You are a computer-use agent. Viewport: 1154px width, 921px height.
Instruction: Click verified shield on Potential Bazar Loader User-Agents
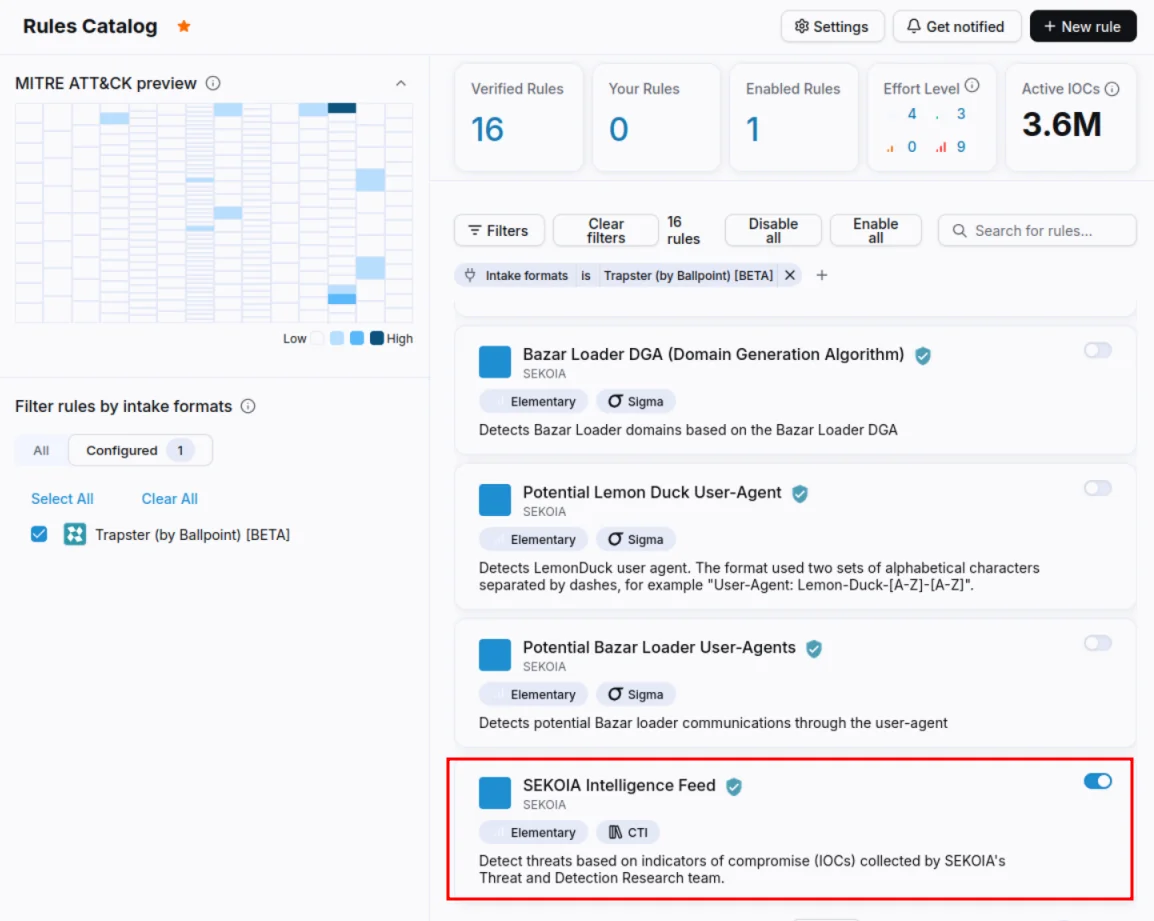pos(813,649)
